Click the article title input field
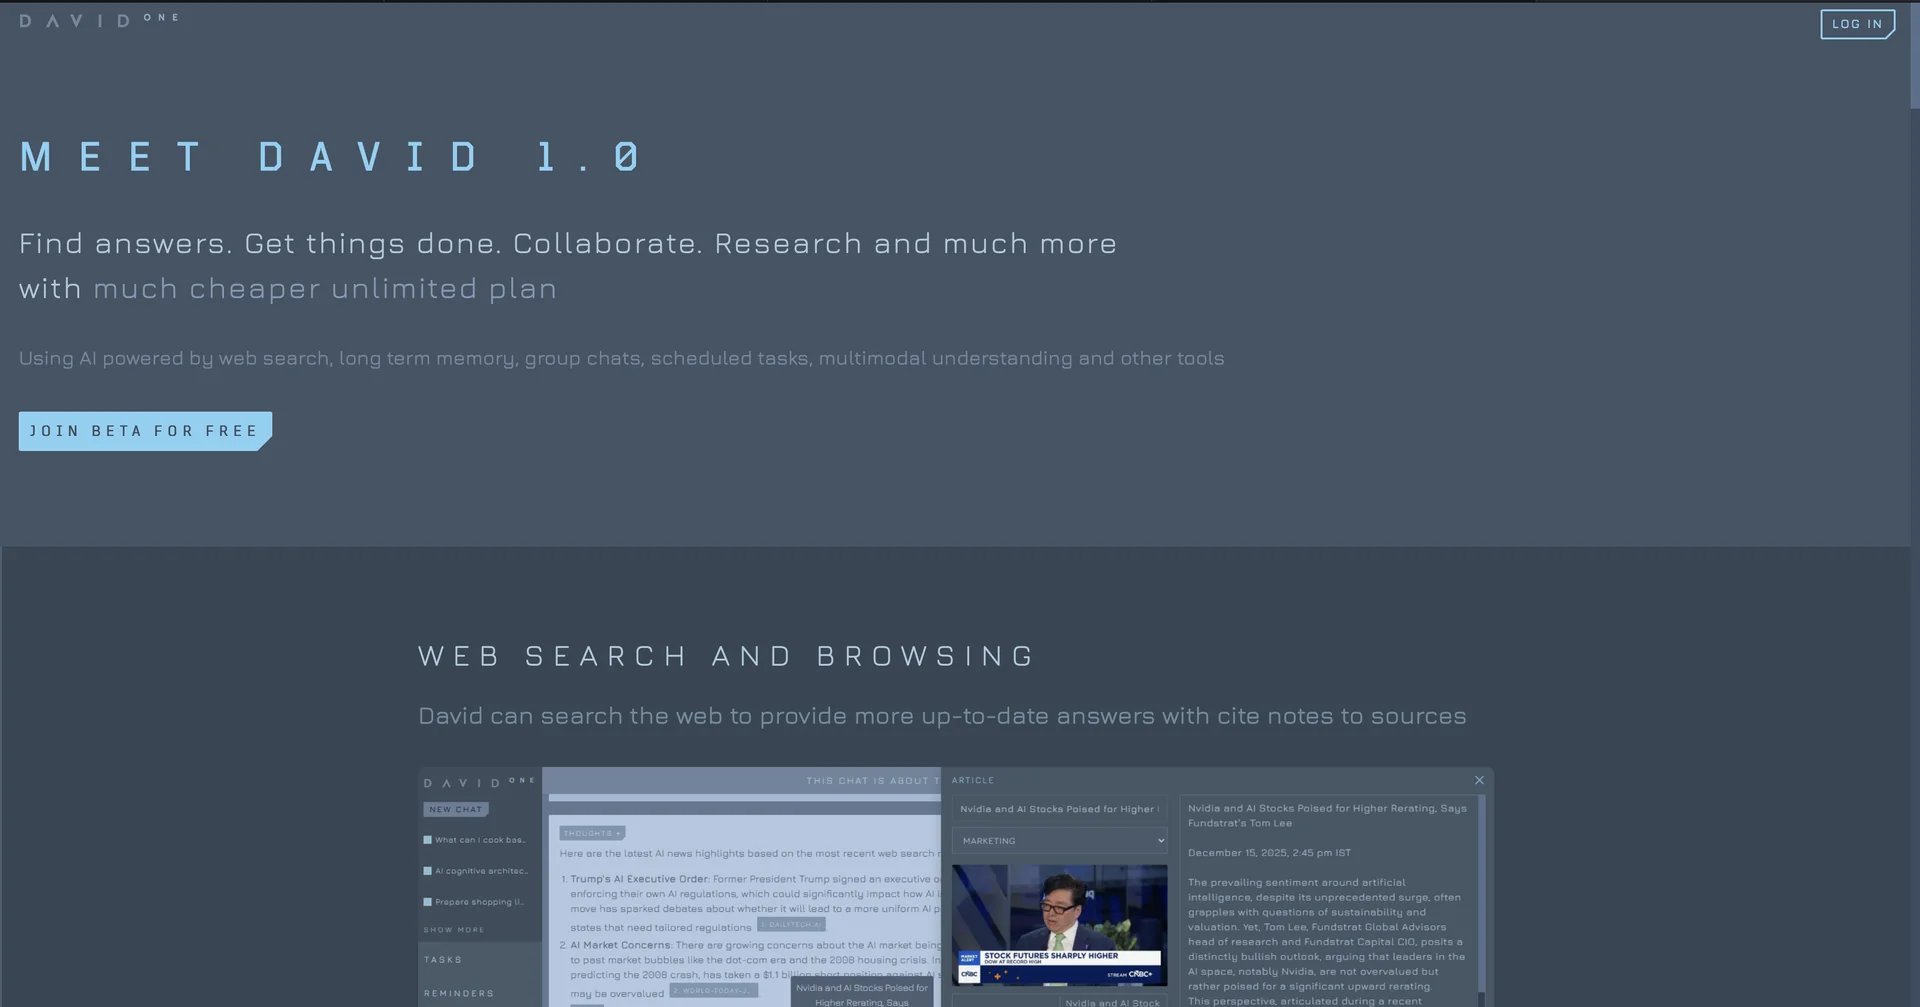The image size is (1920, 1007). 1059,809
